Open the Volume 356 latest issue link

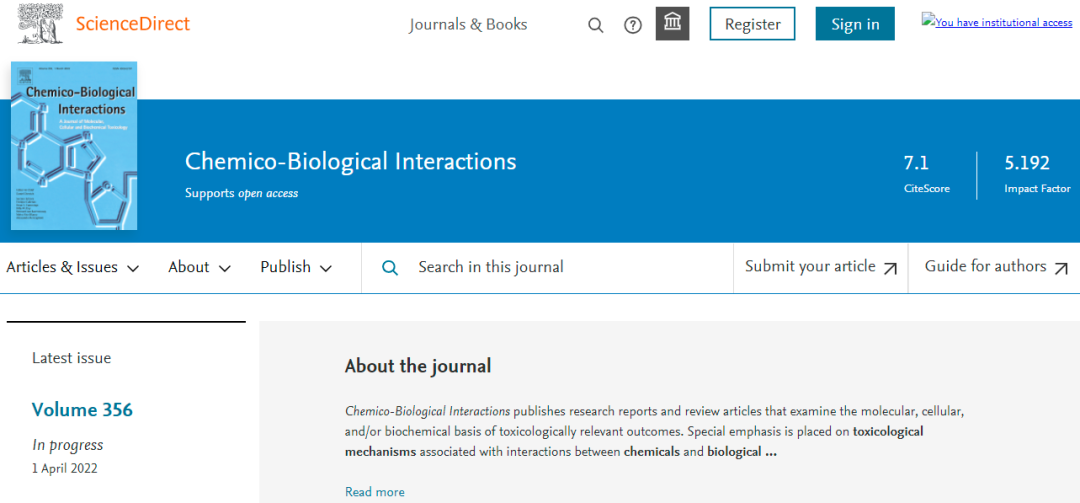point(82,410)
